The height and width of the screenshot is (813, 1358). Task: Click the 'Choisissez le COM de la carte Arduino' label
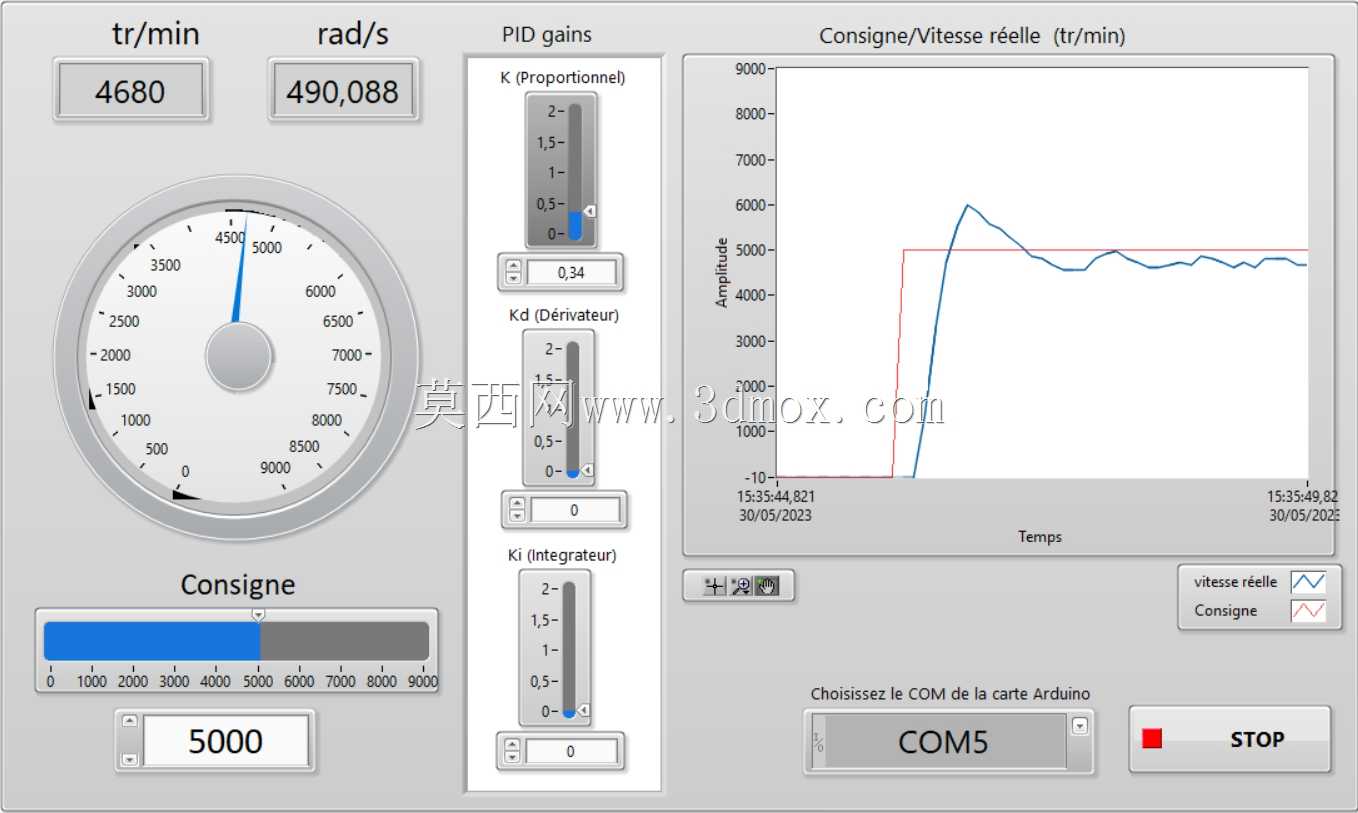950,694
